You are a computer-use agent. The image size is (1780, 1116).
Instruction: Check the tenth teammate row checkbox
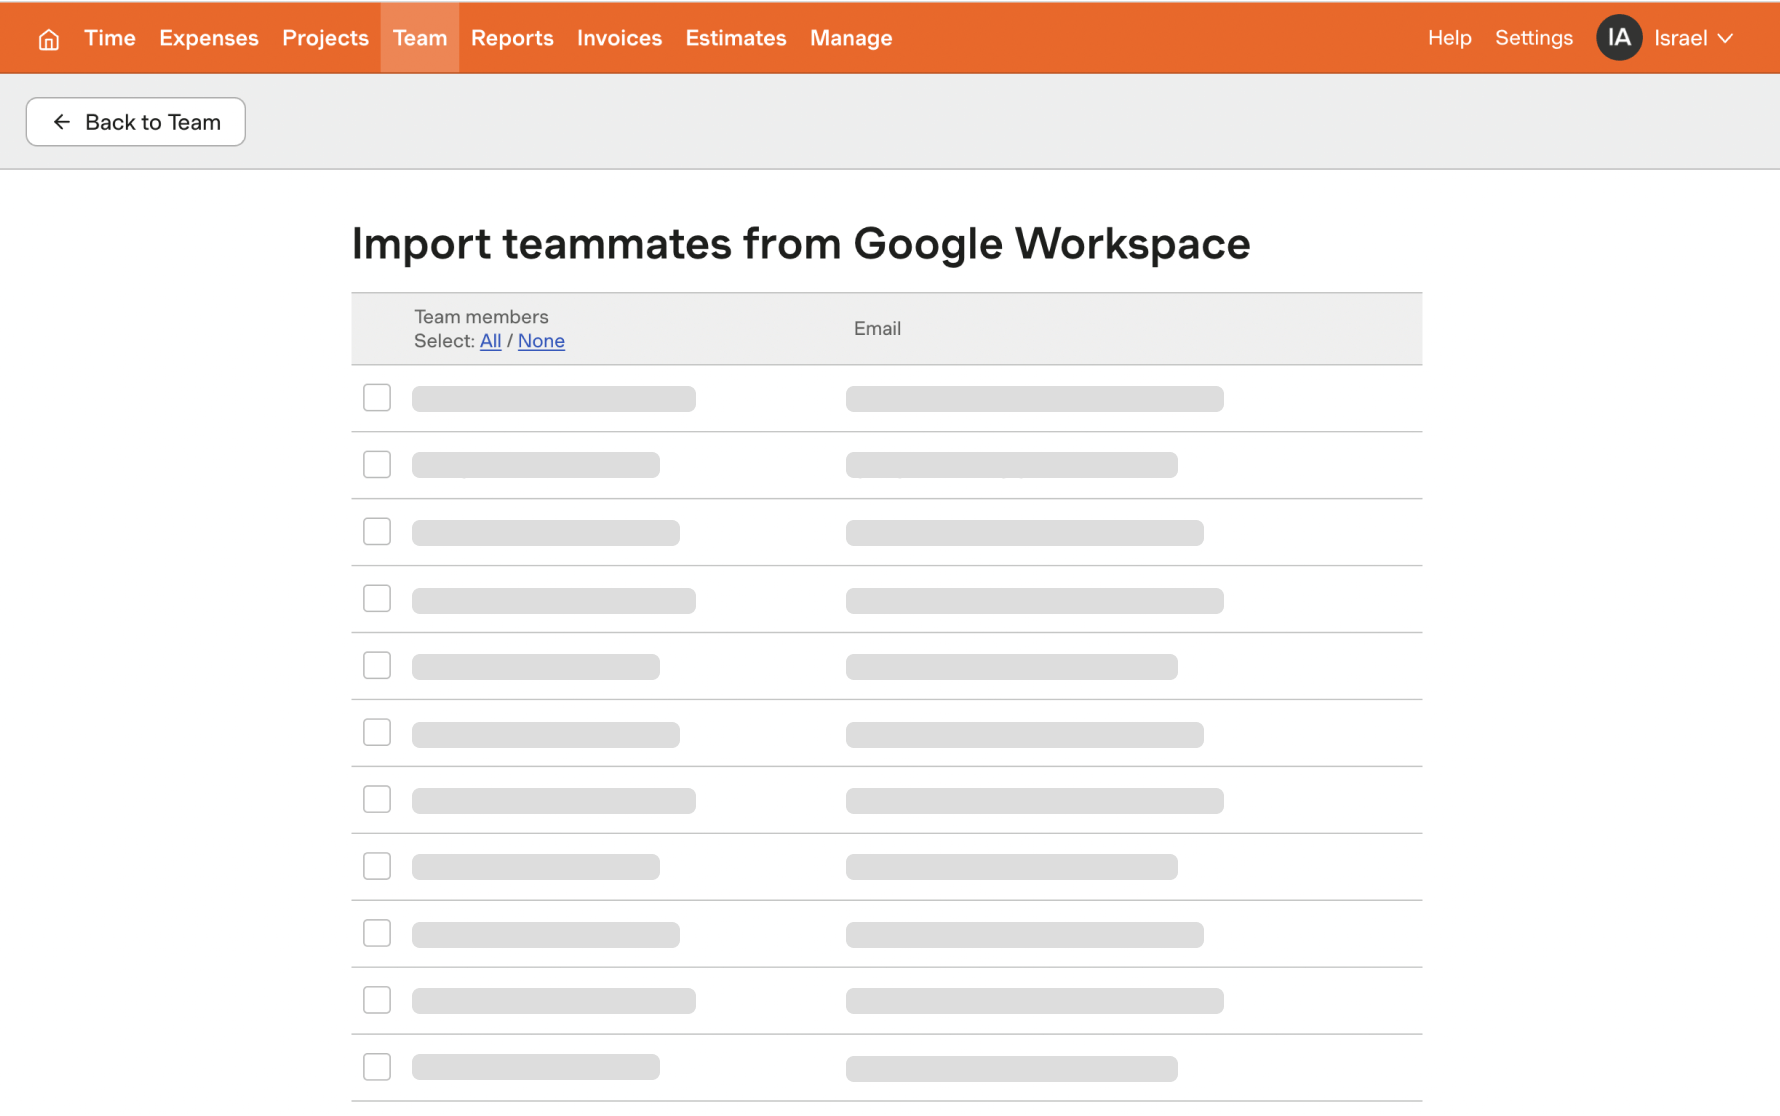[377, 1001]
